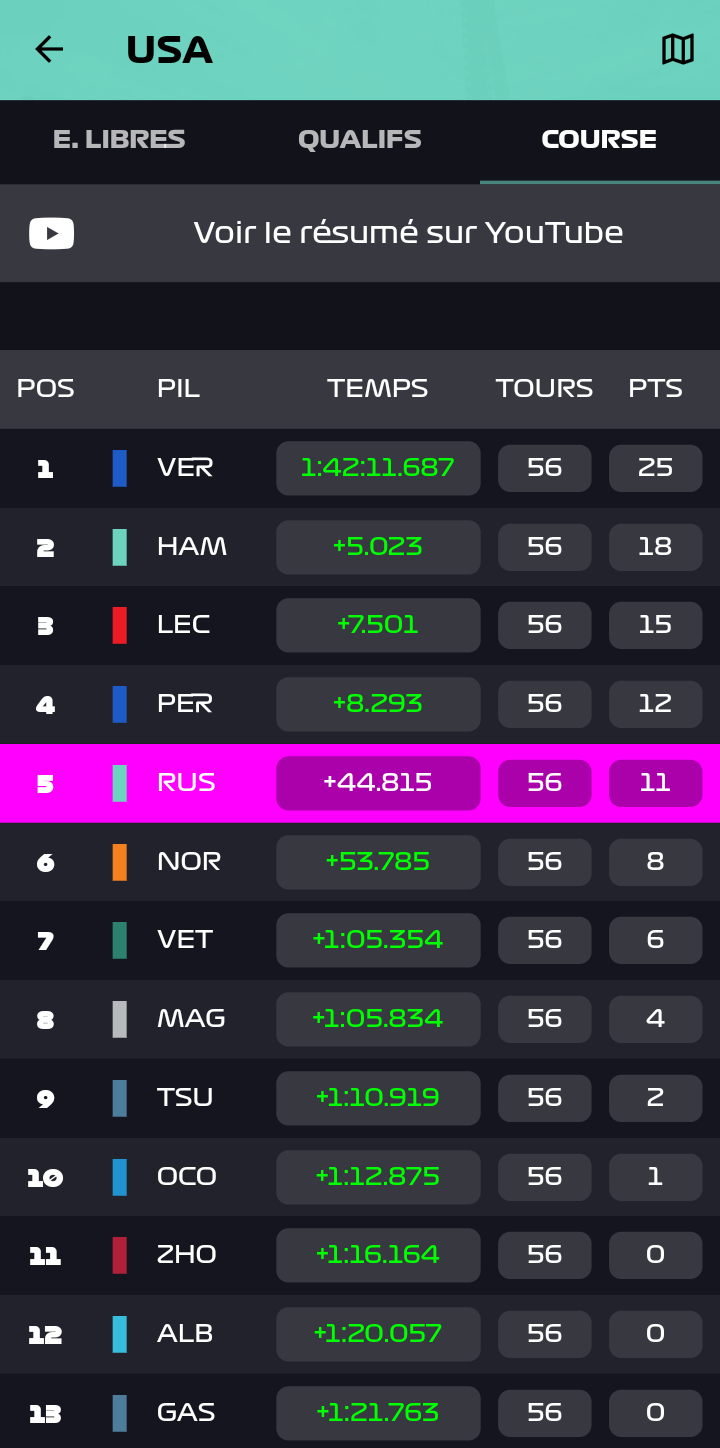
Task: Select driver name TSU
Action: [x=185, y=1098]
